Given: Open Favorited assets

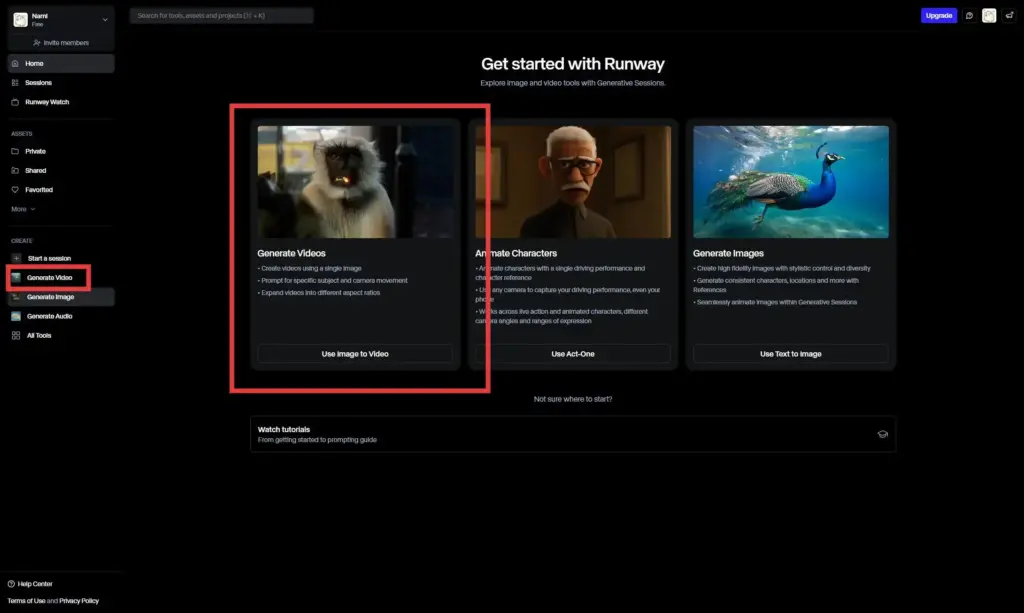Looking at the screenshot, I should pos(61,190).
